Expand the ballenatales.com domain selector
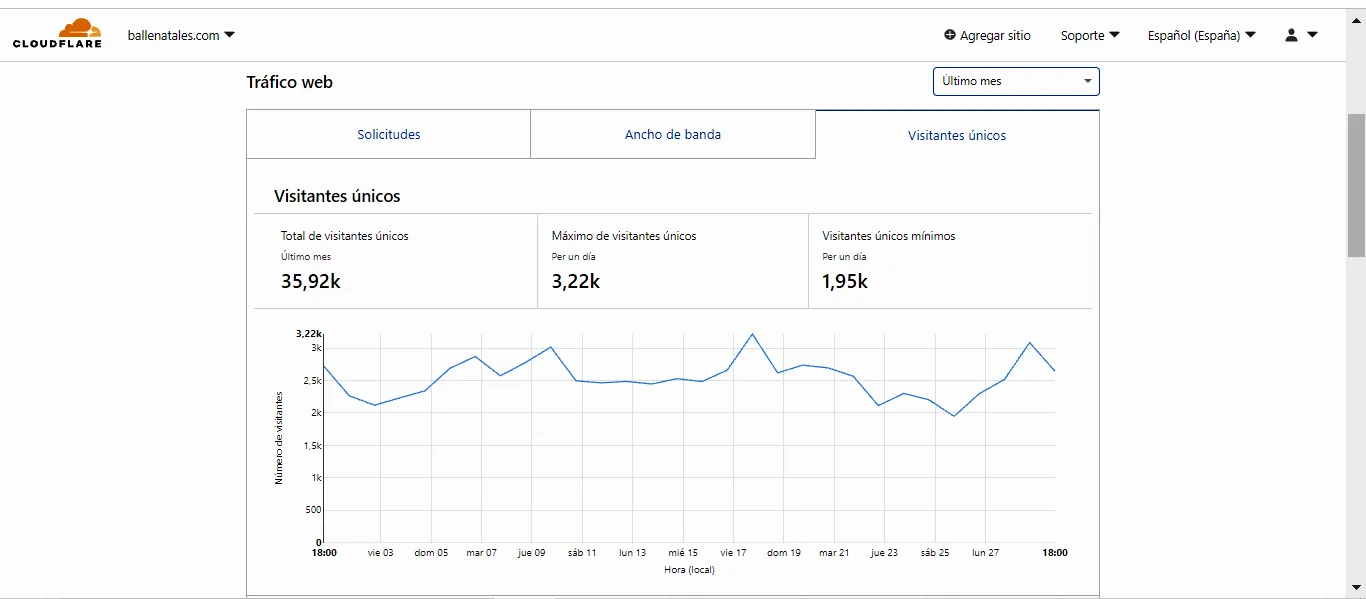Viewport: 1366px width, 599px height. click(x=181, y=35)
